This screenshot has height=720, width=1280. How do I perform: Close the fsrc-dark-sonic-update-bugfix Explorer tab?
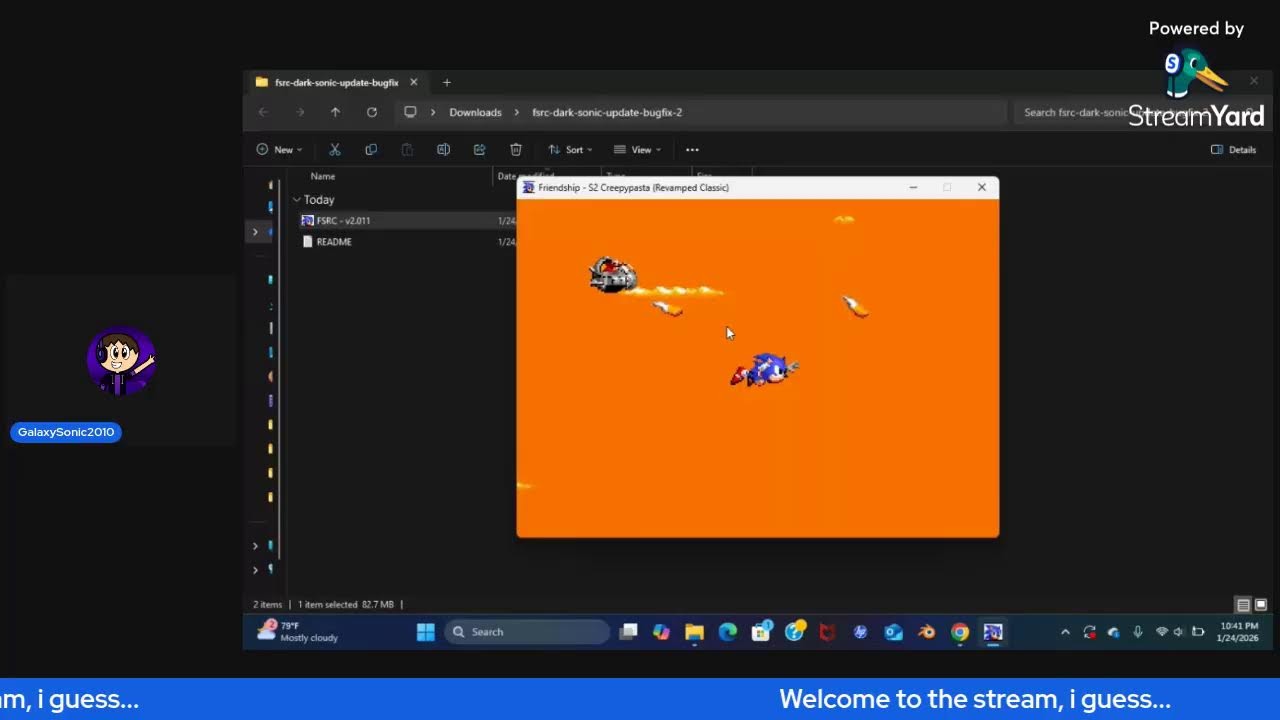point(414,82)
